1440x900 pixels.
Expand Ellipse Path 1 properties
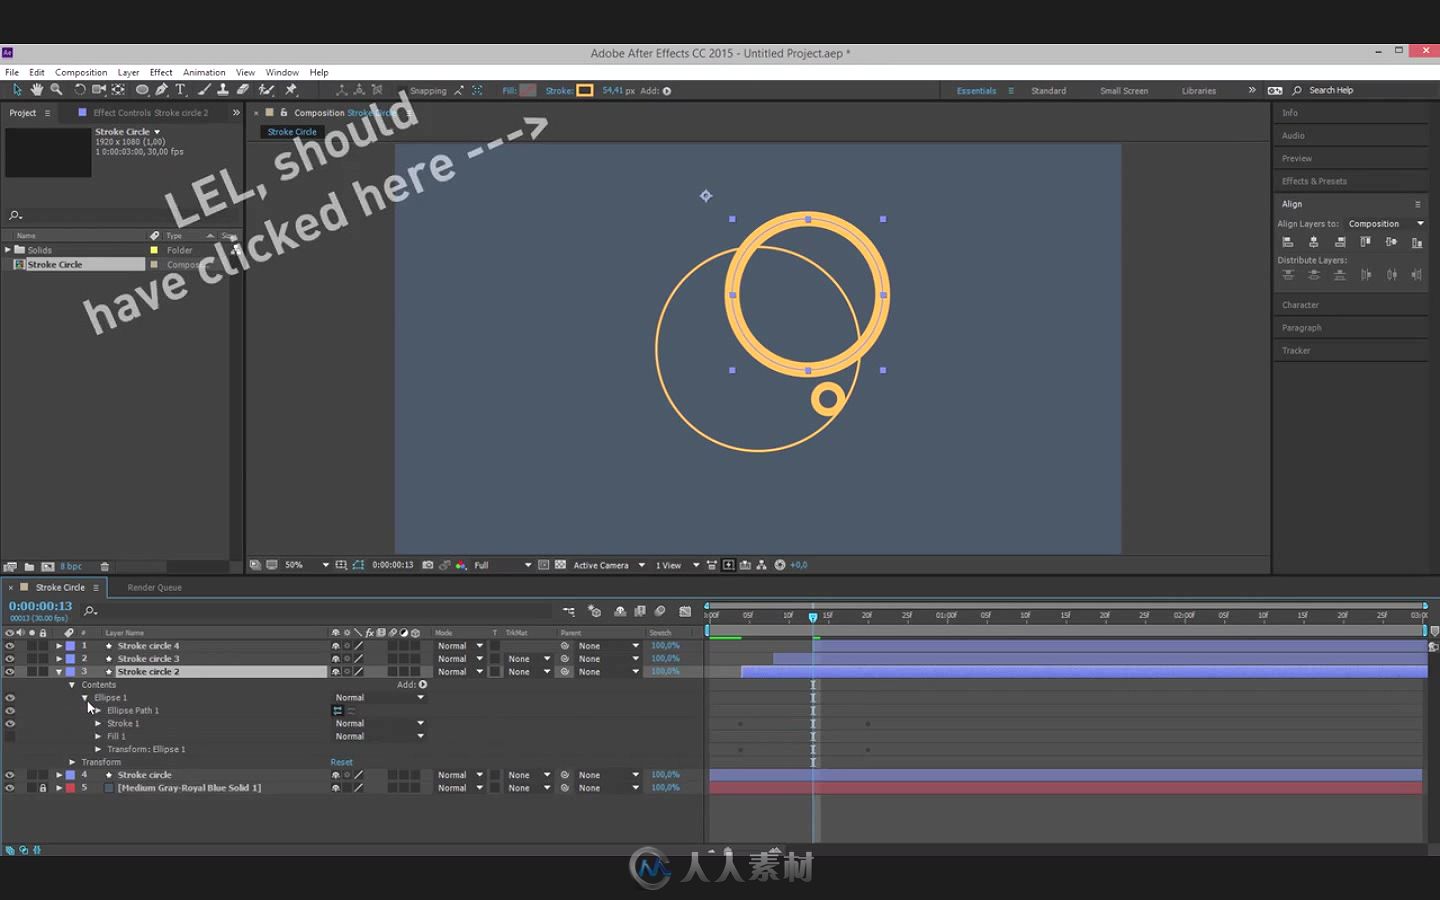[98, 711]
